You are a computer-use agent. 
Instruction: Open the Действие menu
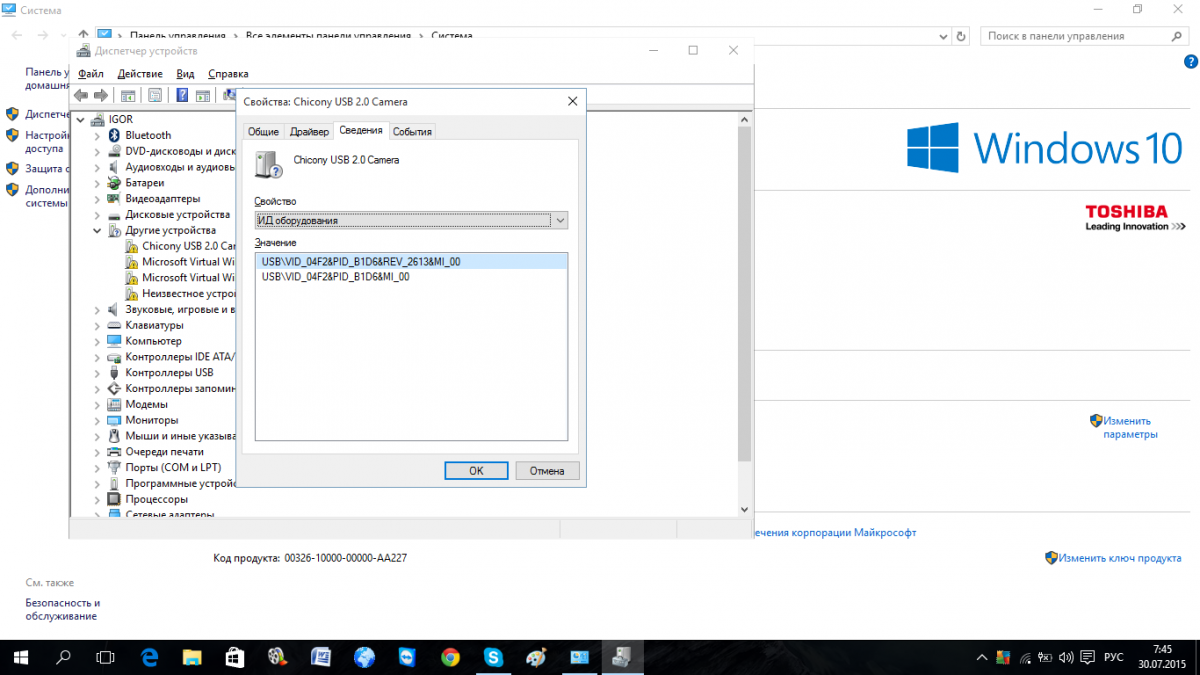[x=140, y=73]
